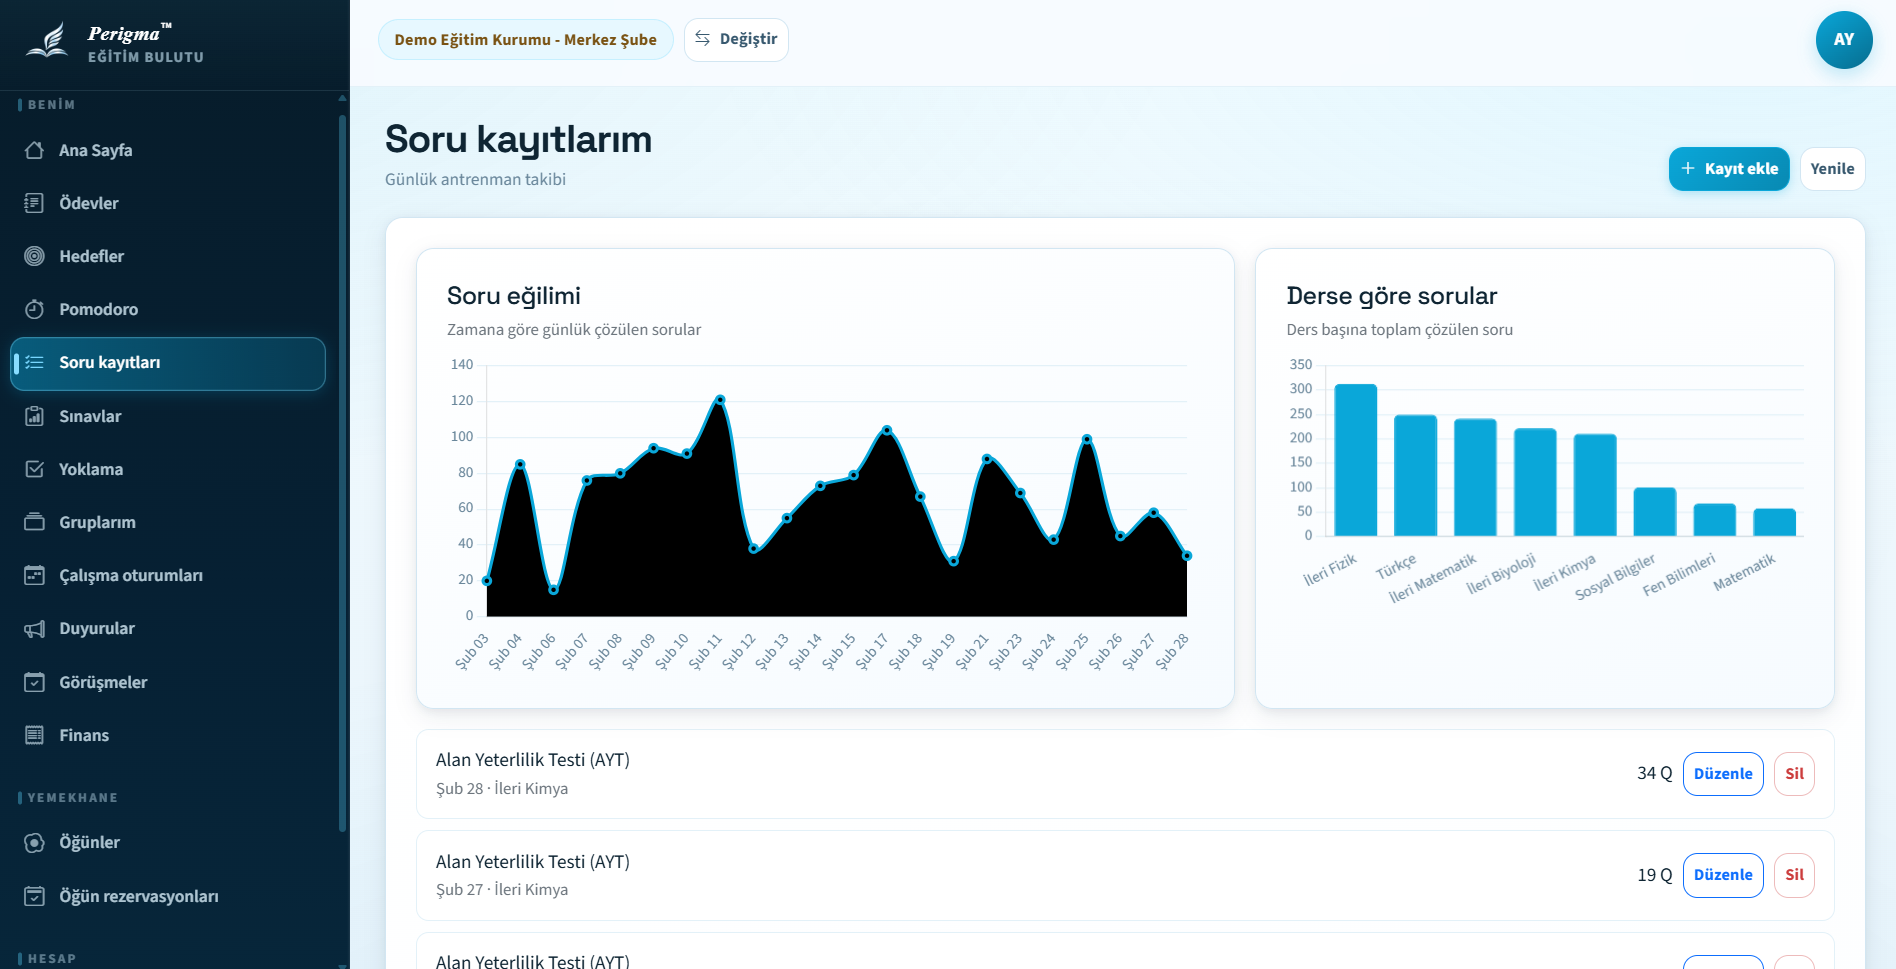Click the Perigma logo icon
This screenshot has width=1896, height=969.
tap(48, 42)
